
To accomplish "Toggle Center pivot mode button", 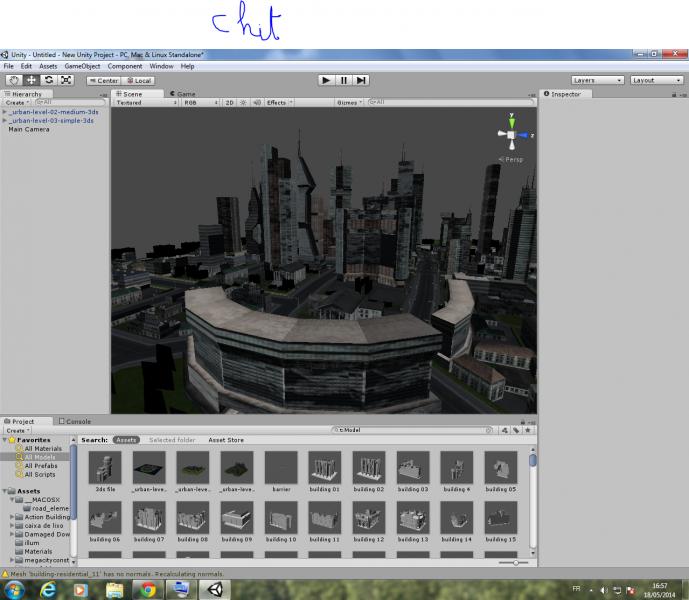I will 104,80.
